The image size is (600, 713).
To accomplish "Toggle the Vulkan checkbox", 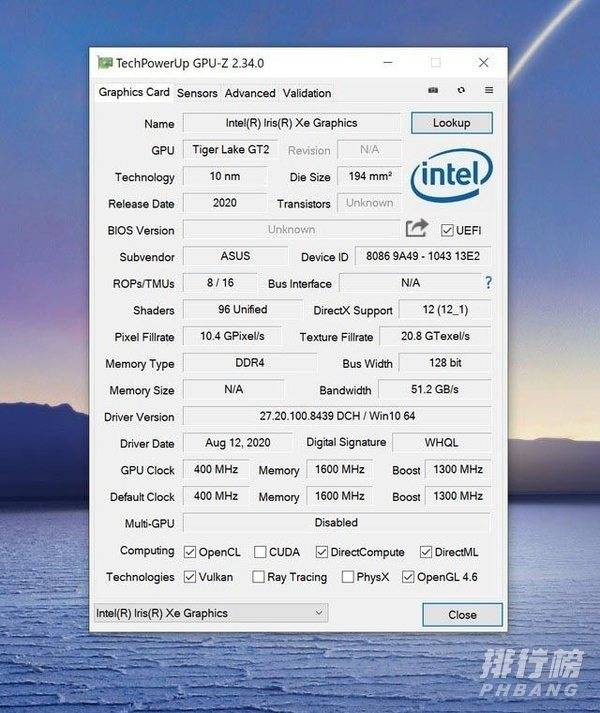I will pos(190,577).
